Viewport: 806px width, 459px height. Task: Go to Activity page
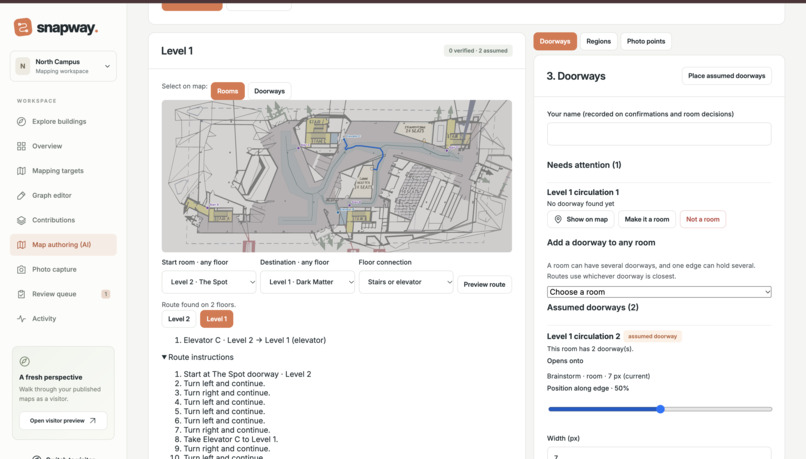(63, 319)
